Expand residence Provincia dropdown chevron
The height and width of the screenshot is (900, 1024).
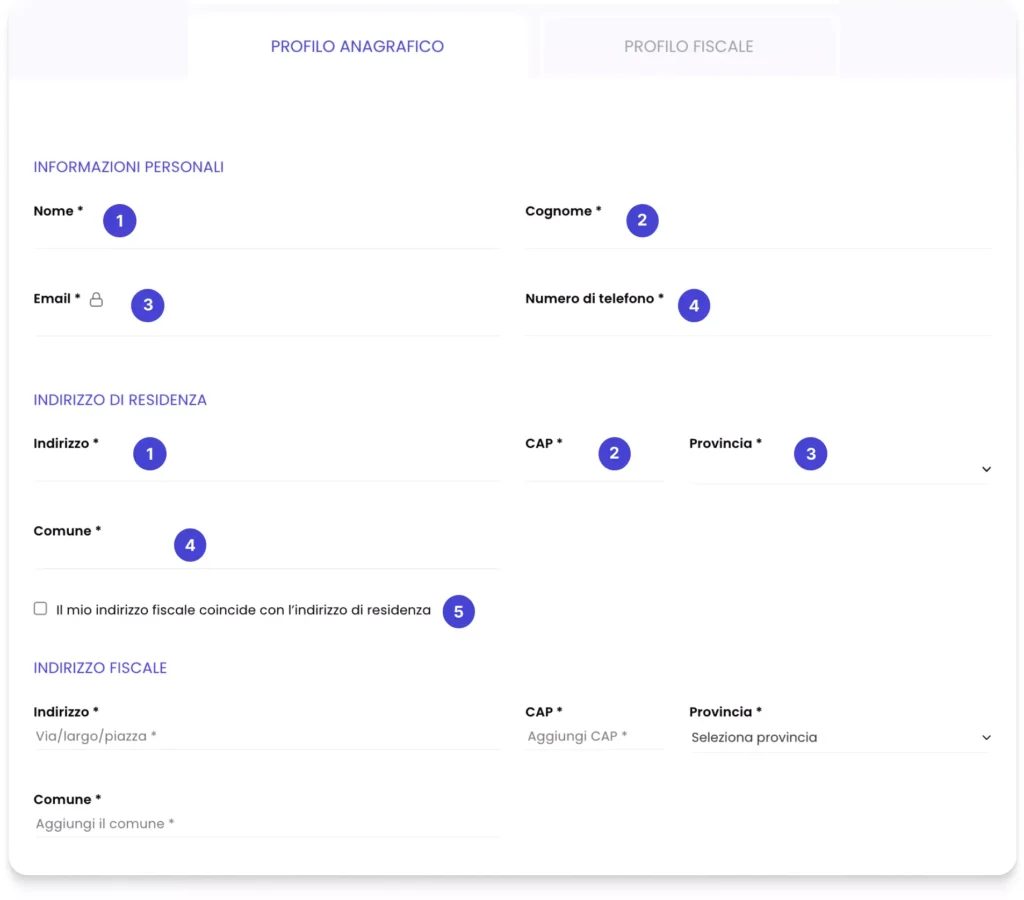coord(986,469)
